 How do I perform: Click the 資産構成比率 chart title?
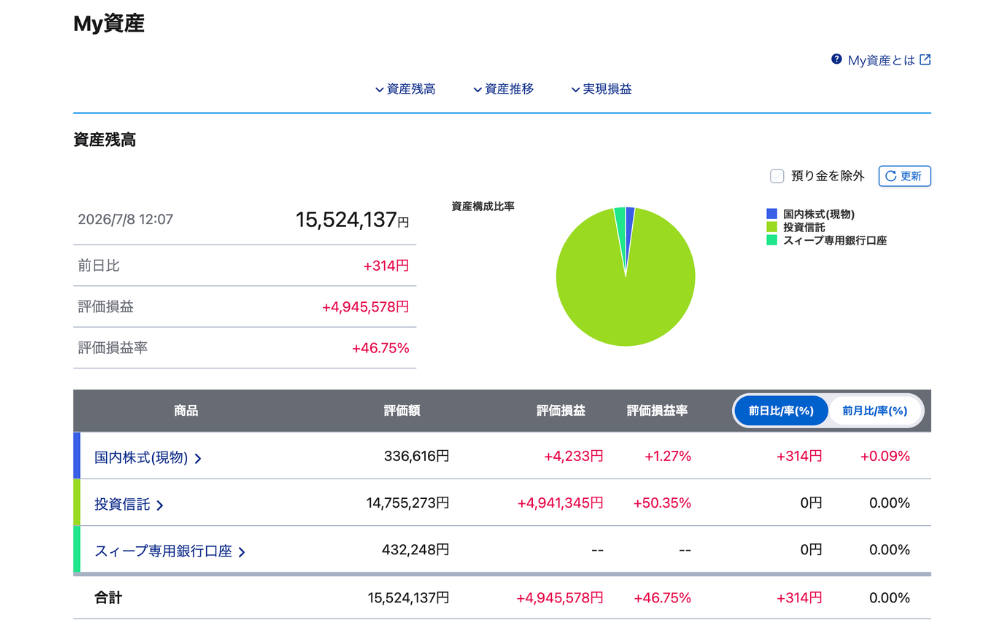pos(483,206)
